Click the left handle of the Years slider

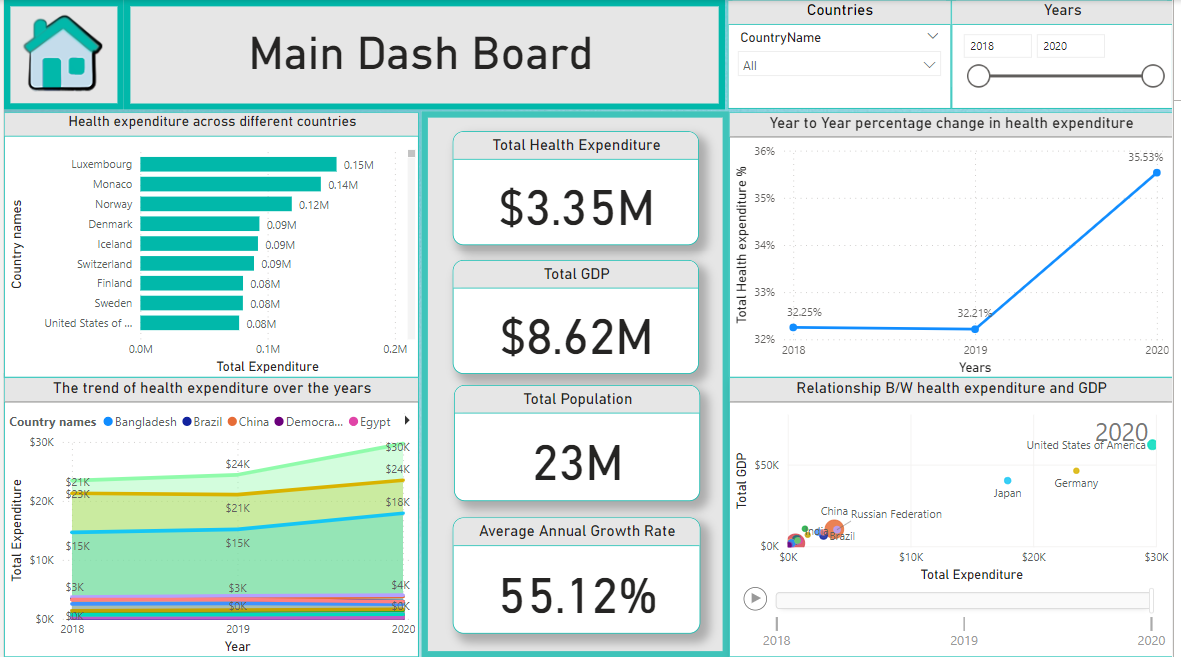[x=979, y=76]
